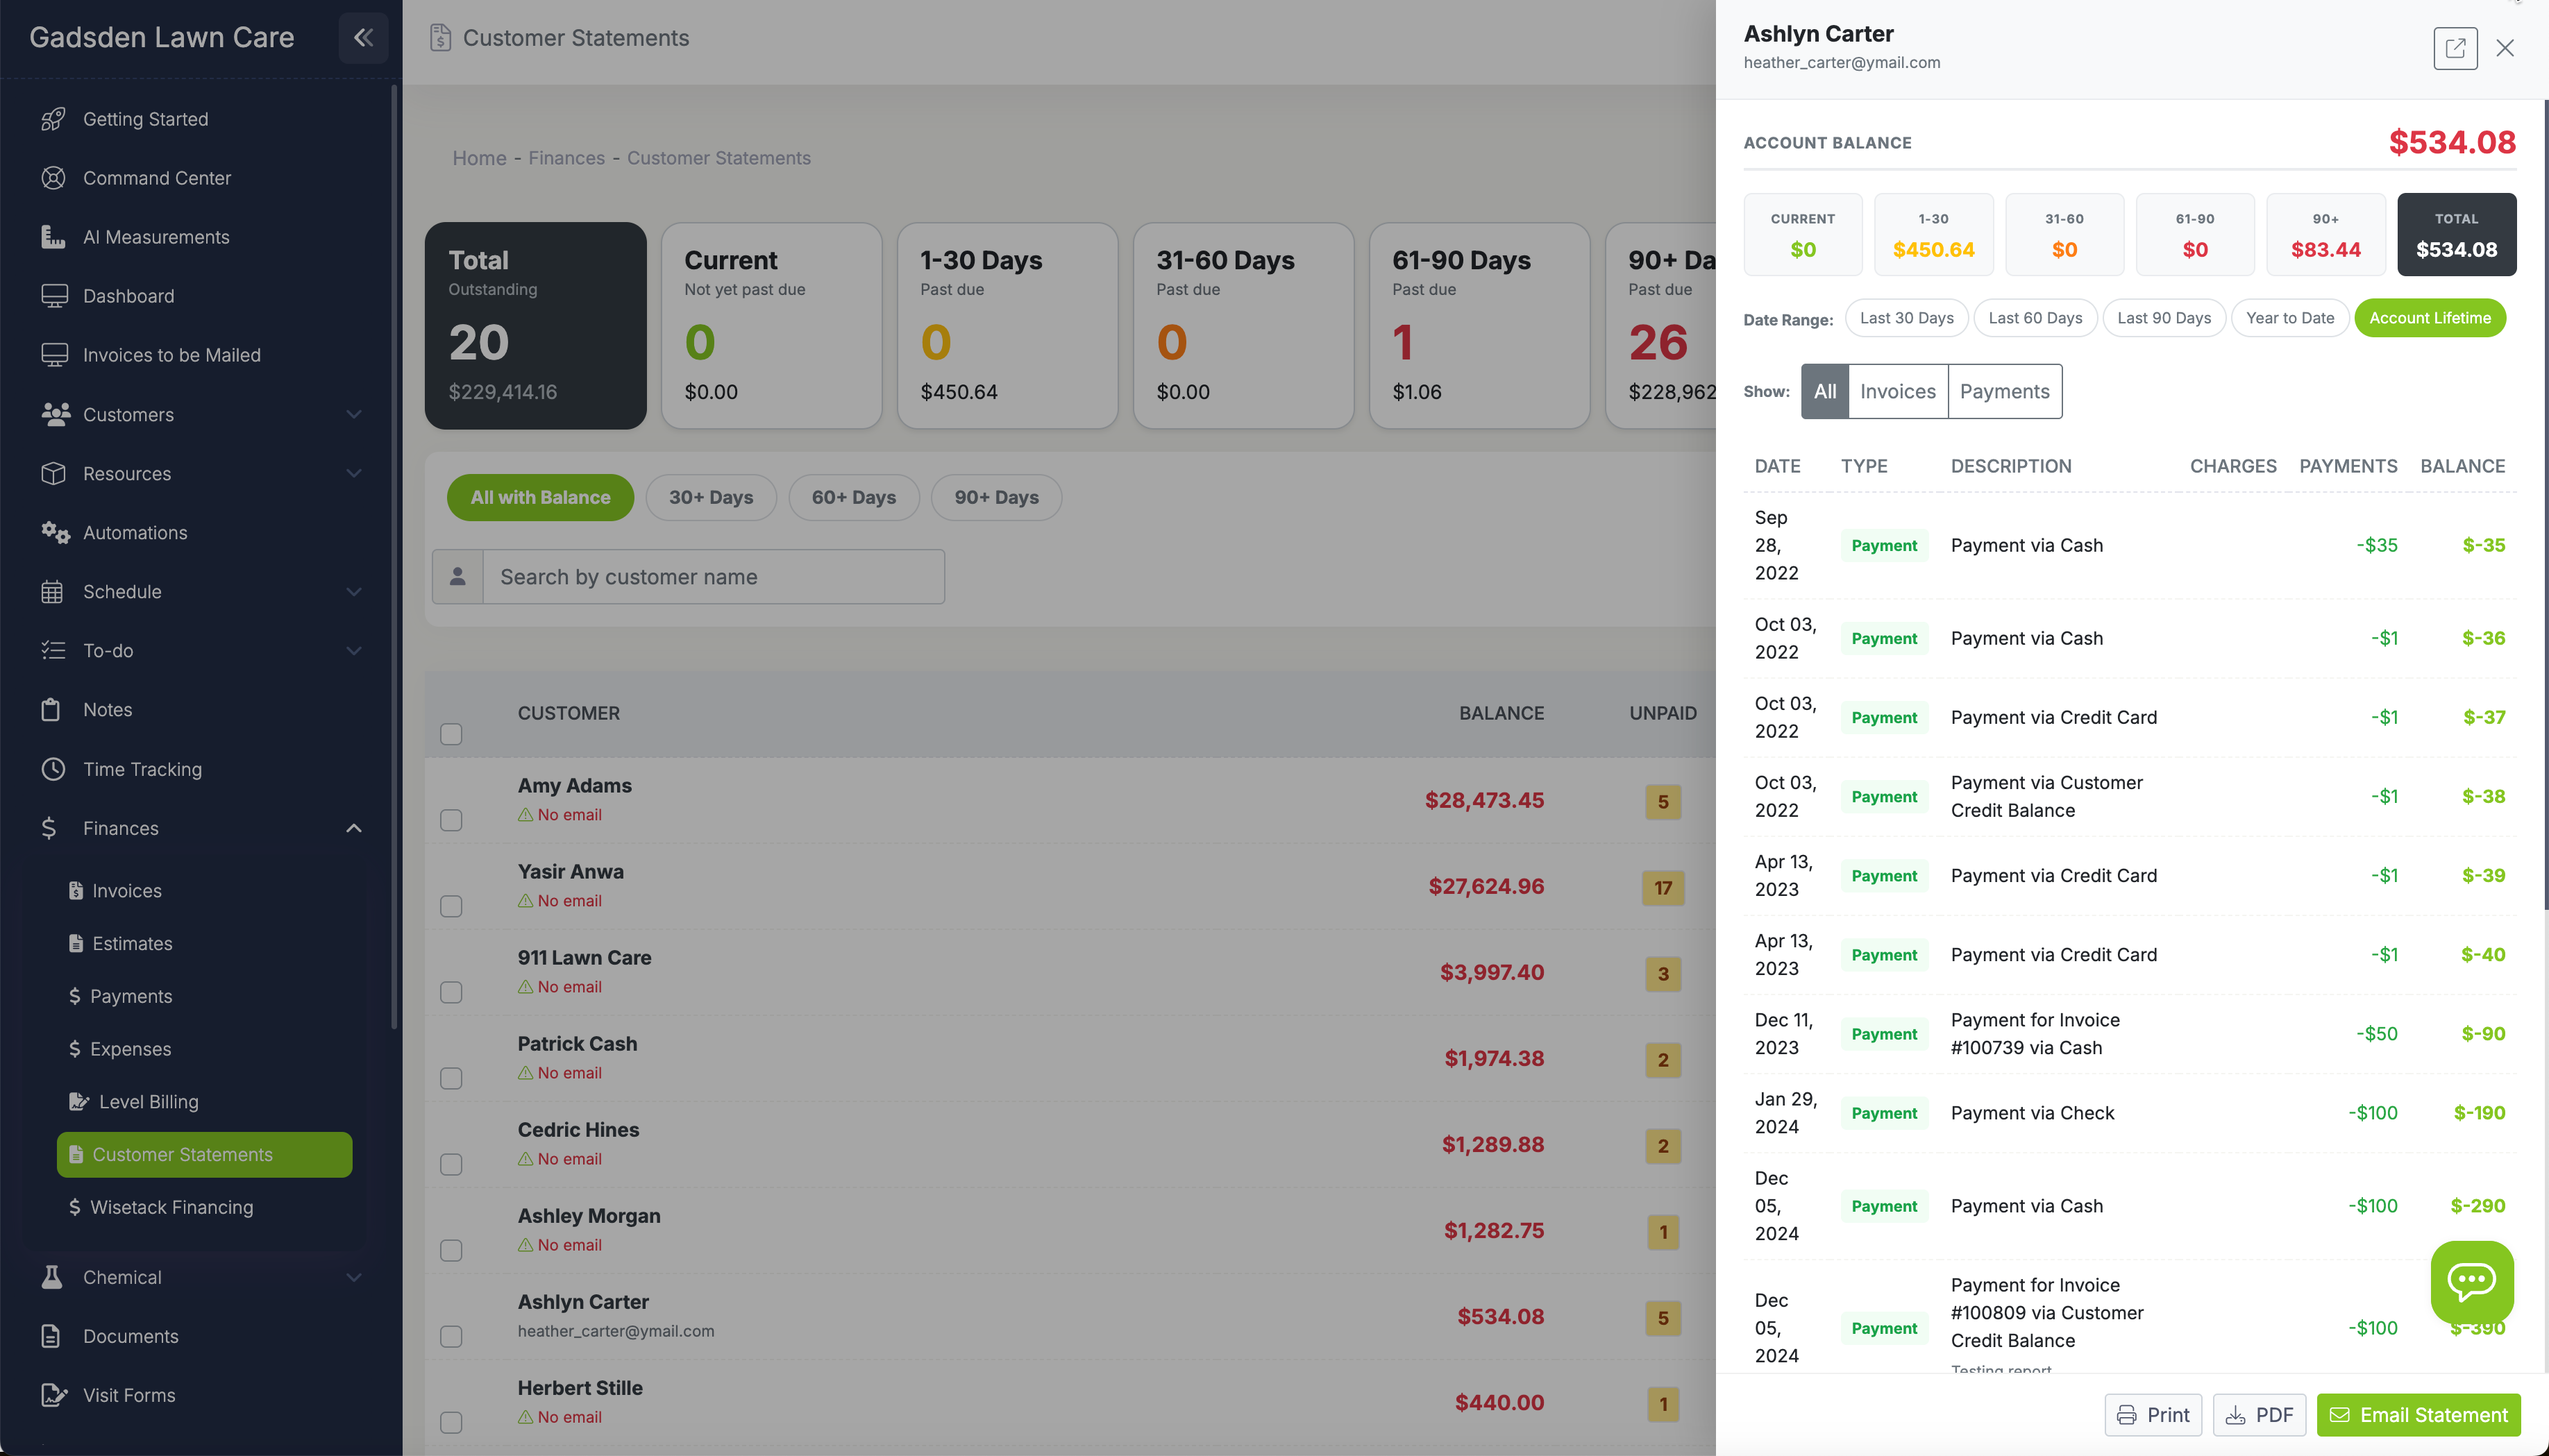Viewport: 2549px width, 1456px height.
Task: Switch the Show filter to Invoices
Action: pyautogui.click(x=1896, y=391)
